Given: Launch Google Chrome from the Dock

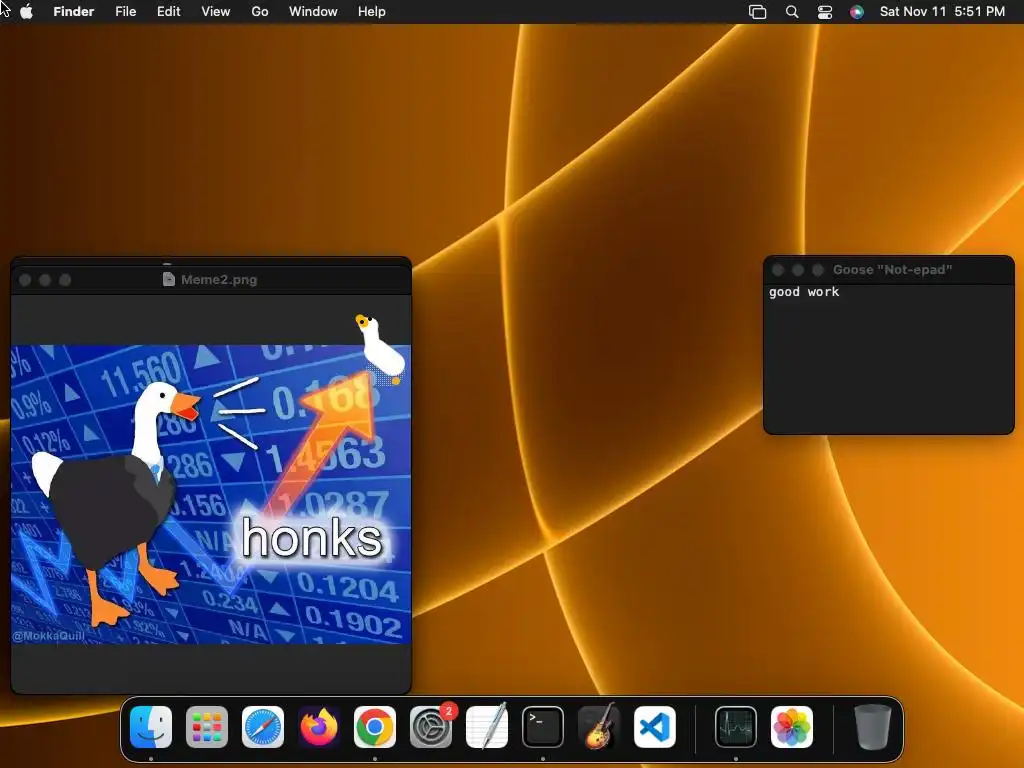Looking at the screenshot, I should click(x=375, y=727).
